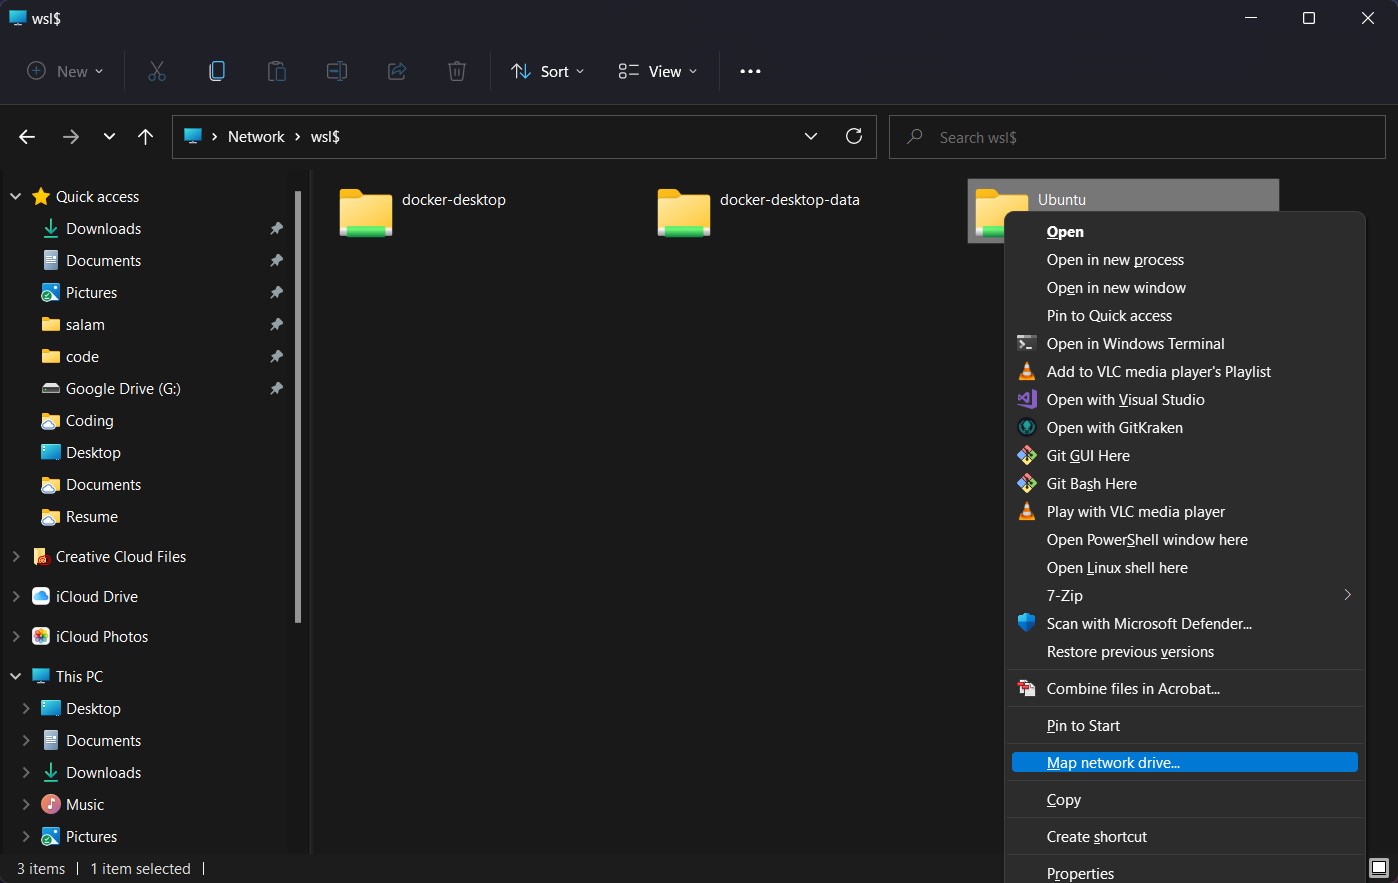Collapse the Quick access tree node
This screenshot has height=883, width=1398.
click(x=16, y=197)
